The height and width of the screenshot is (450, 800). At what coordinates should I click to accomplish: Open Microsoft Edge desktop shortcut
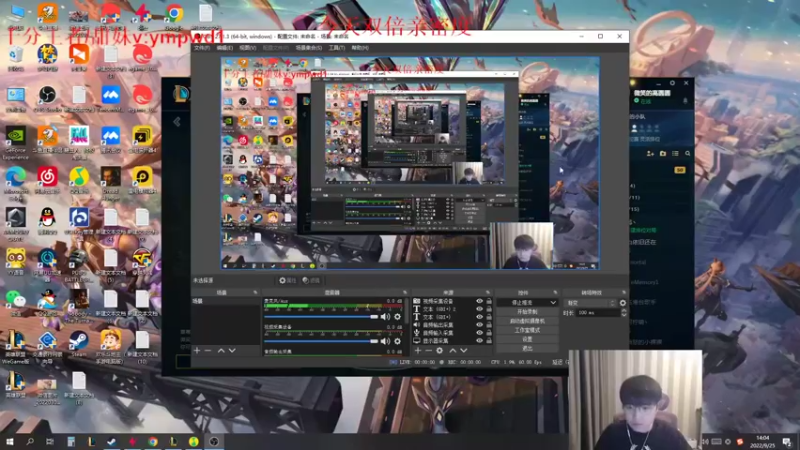click(16, 183)
